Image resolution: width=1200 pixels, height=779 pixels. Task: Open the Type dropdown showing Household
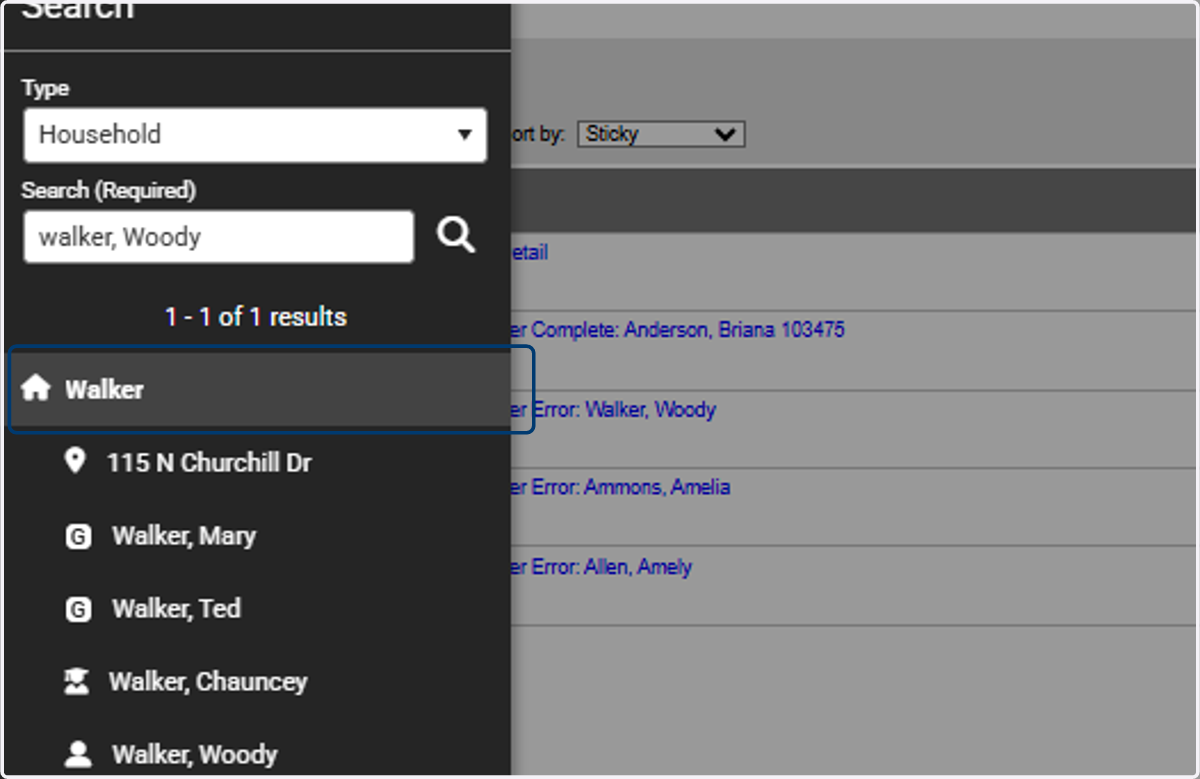pos(255,135)
